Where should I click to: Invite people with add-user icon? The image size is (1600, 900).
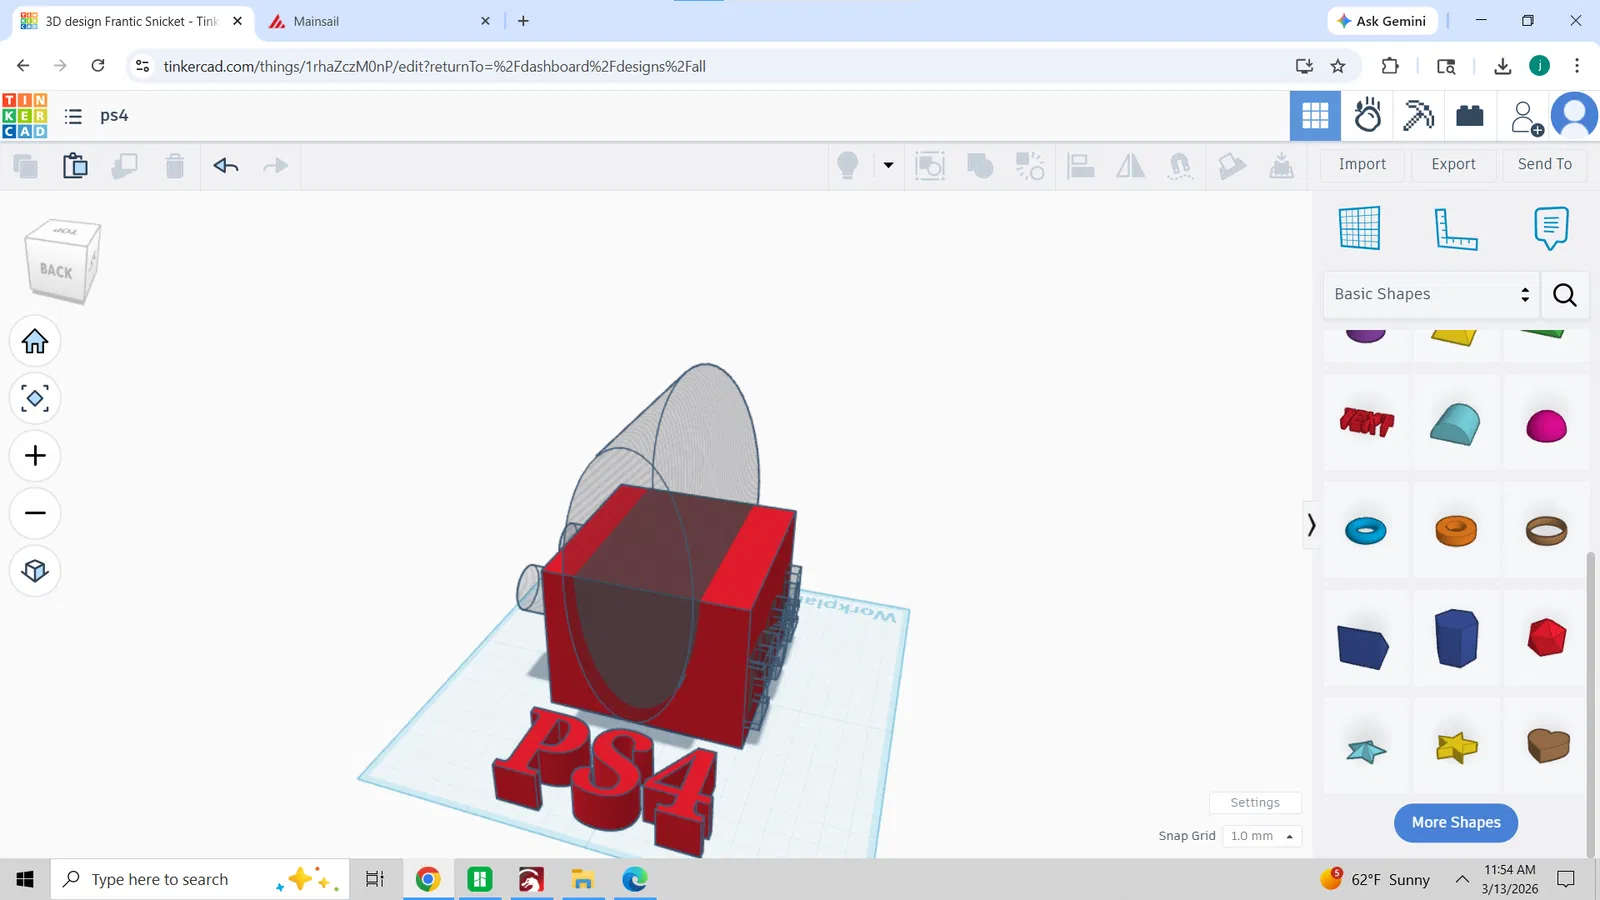point(1526,117)
